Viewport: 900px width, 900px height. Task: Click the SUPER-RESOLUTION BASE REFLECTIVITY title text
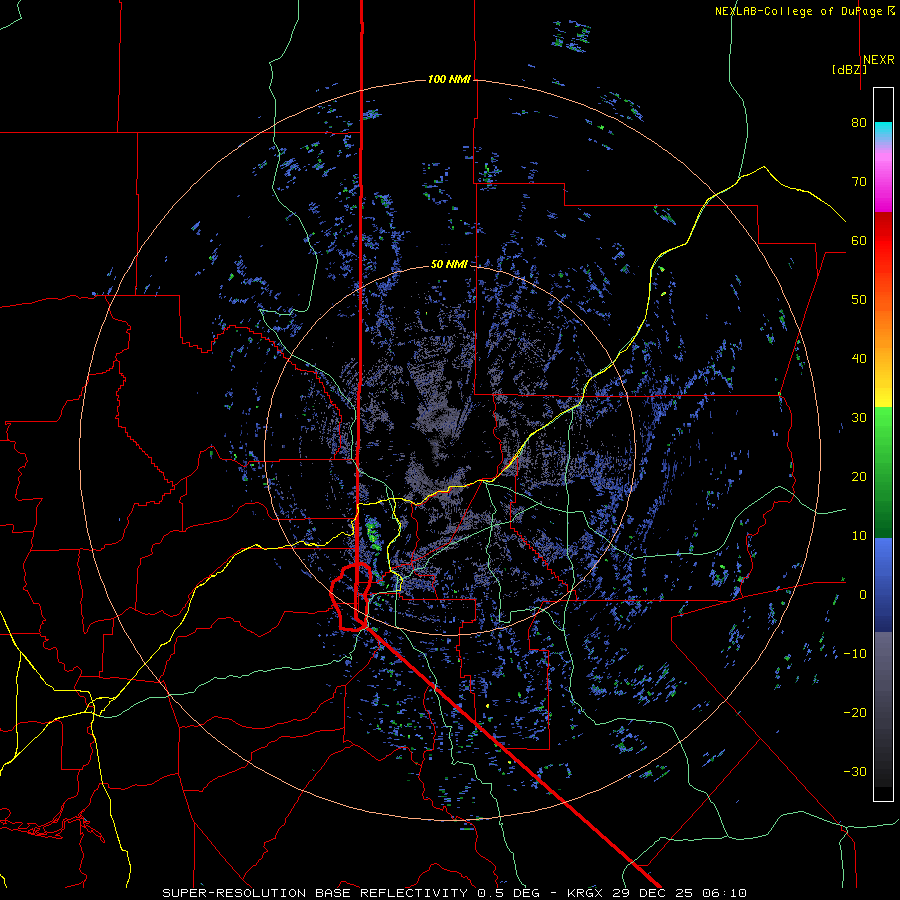[x=315, y=893]
